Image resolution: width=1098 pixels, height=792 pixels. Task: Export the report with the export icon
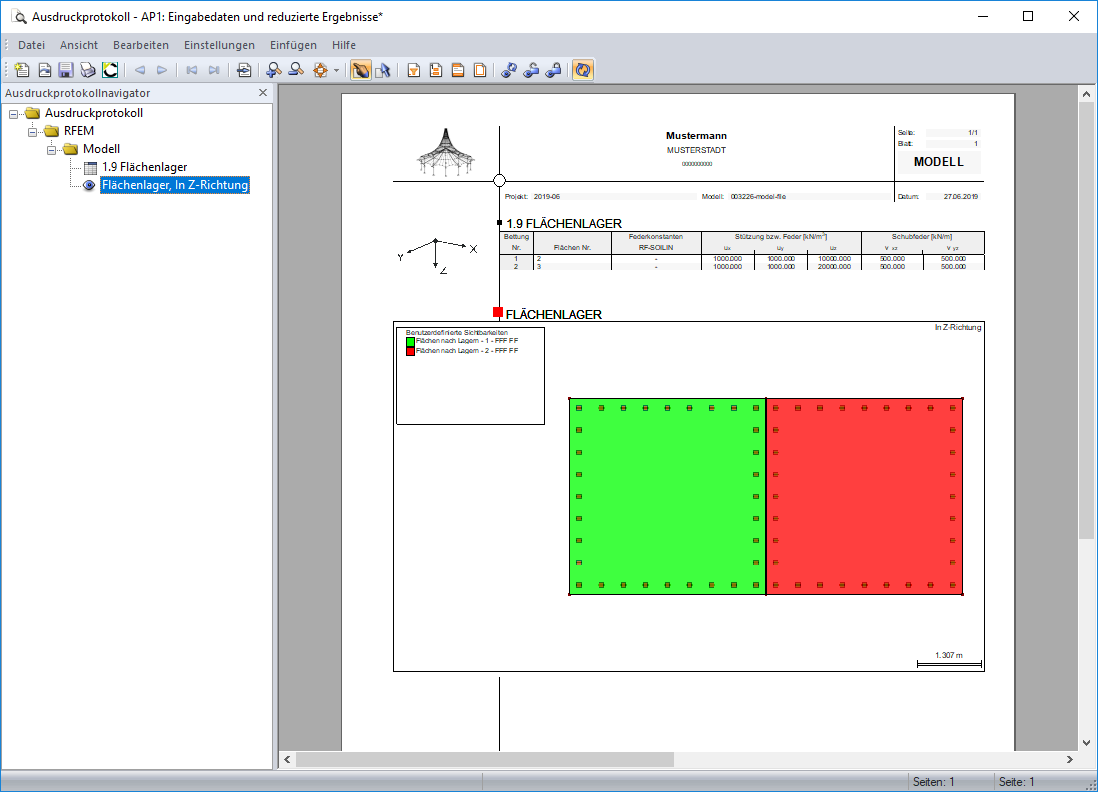click(x=243, y=70)
